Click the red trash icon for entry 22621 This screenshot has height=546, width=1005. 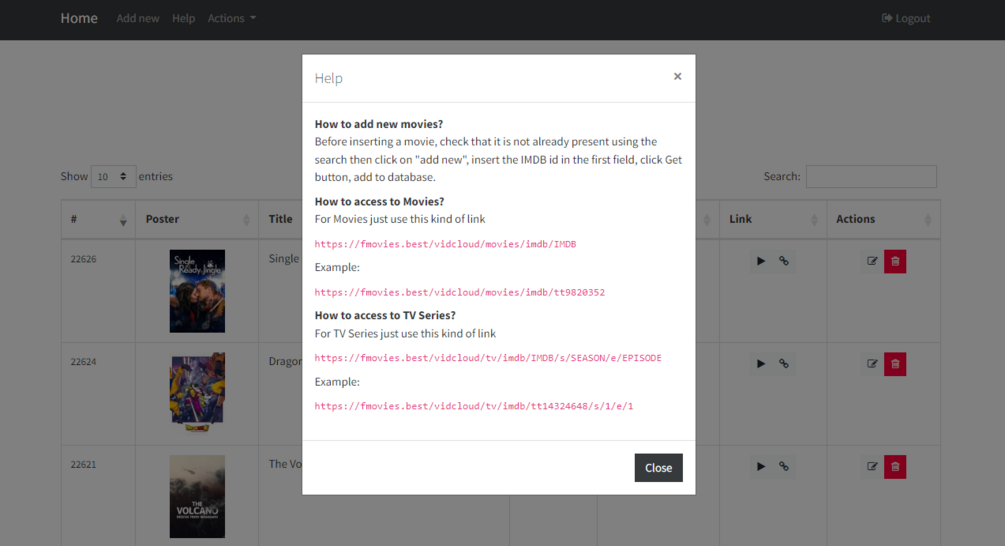(895, 466)
